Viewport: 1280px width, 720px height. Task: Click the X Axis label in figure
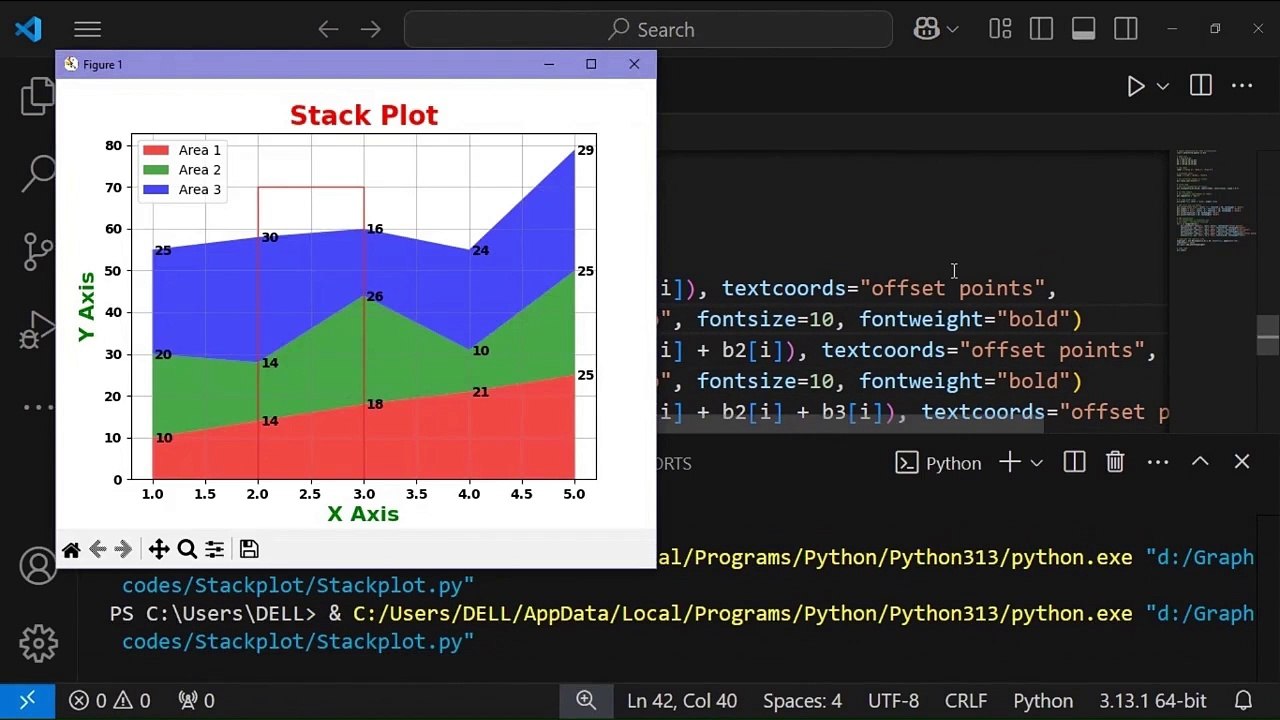(x=363, y=514)
